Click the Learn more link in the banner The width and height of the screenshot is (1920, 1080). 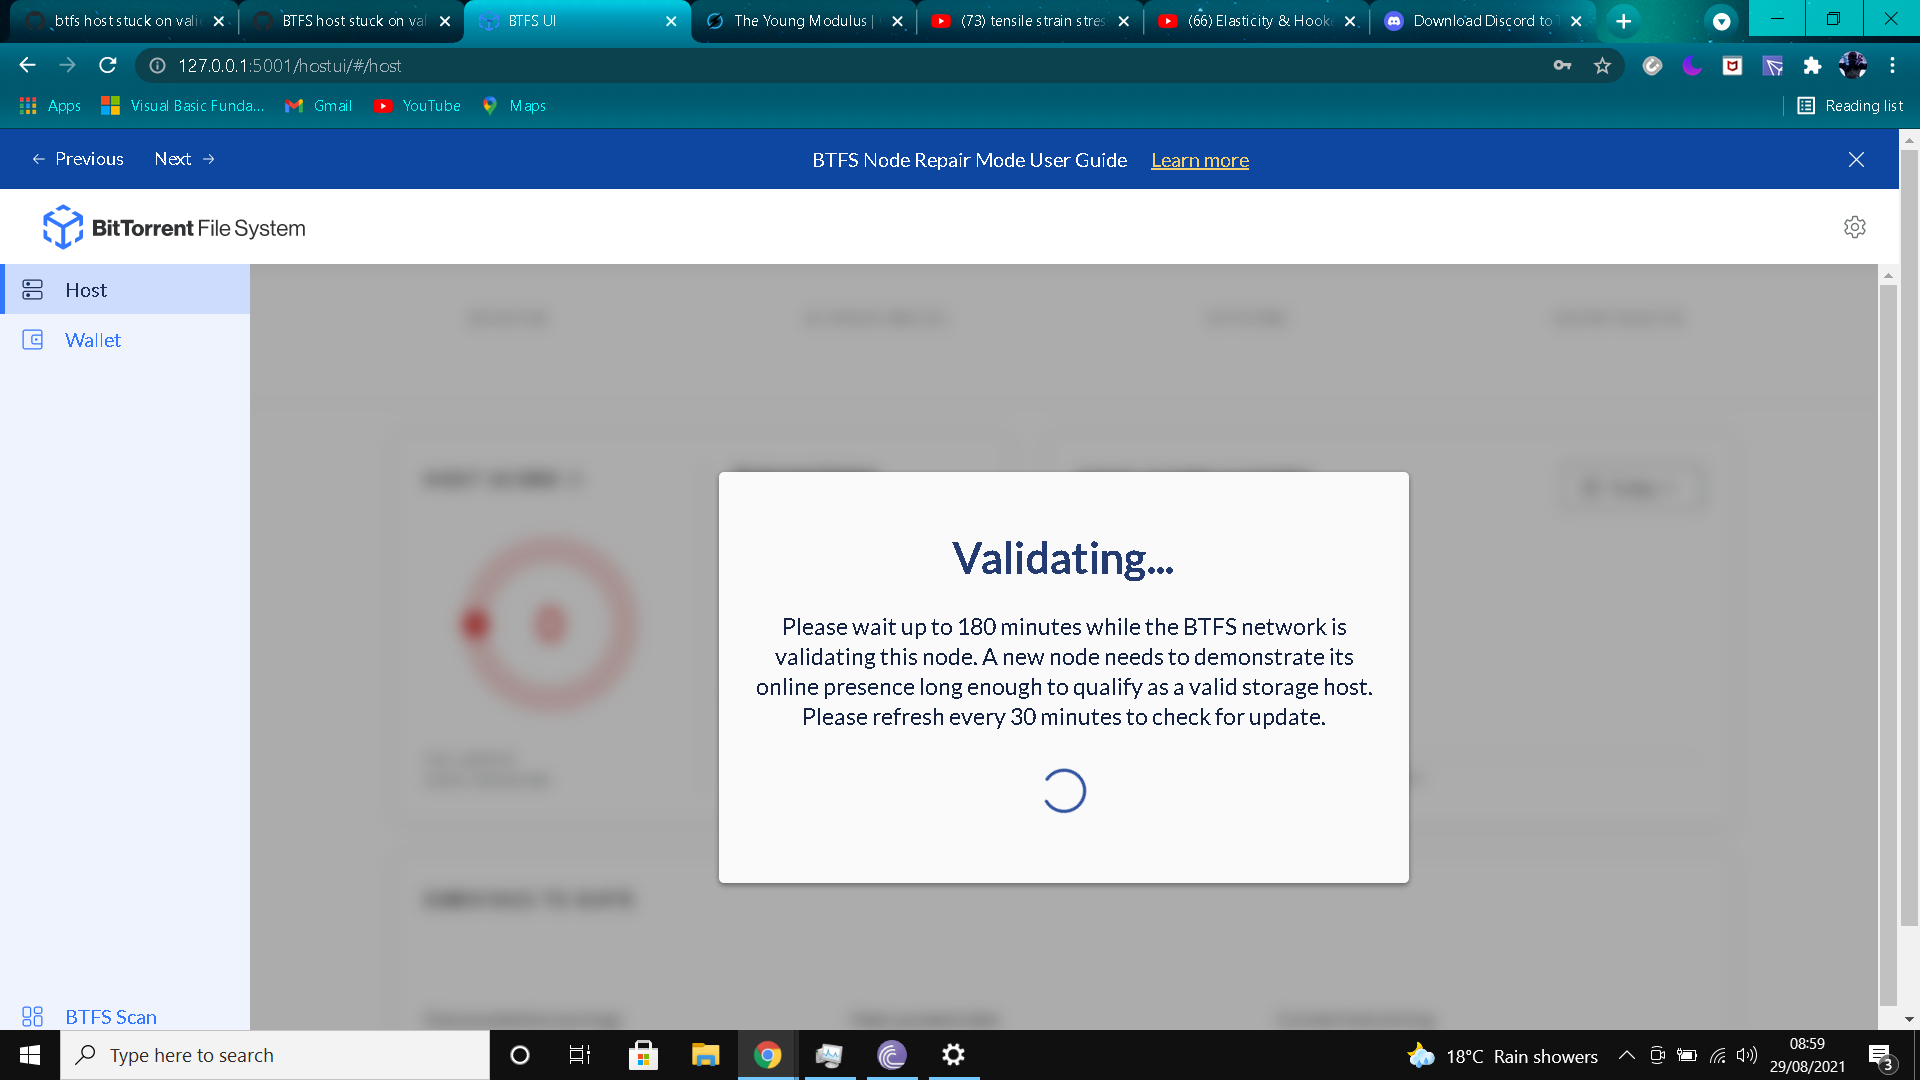1200,160
